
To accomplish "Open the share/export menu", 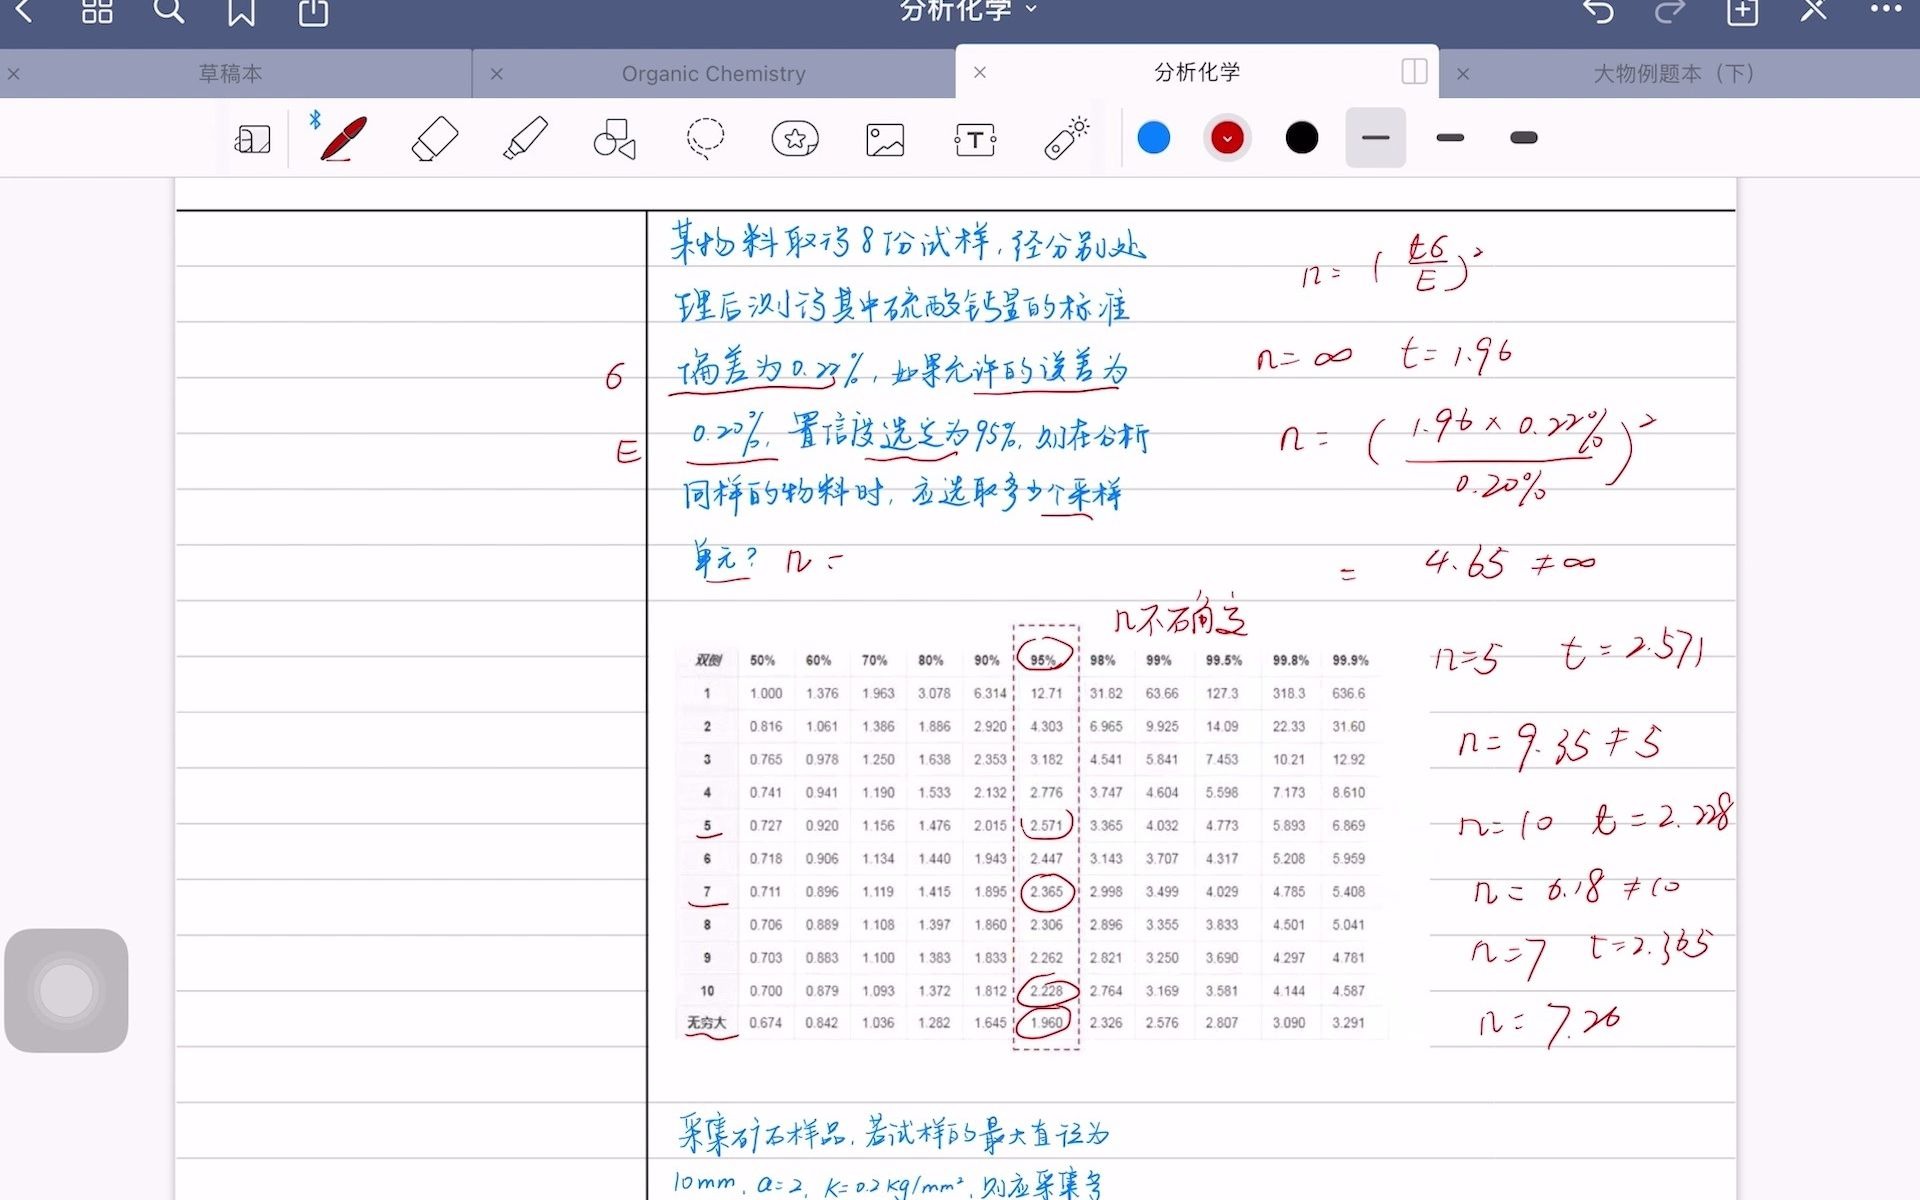I will pos(313,11).
